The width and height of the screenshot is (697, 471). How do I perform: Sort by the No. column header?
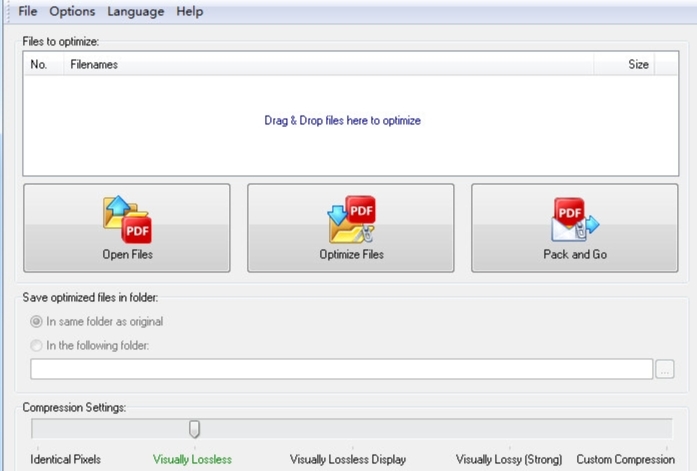coord(44,64)
